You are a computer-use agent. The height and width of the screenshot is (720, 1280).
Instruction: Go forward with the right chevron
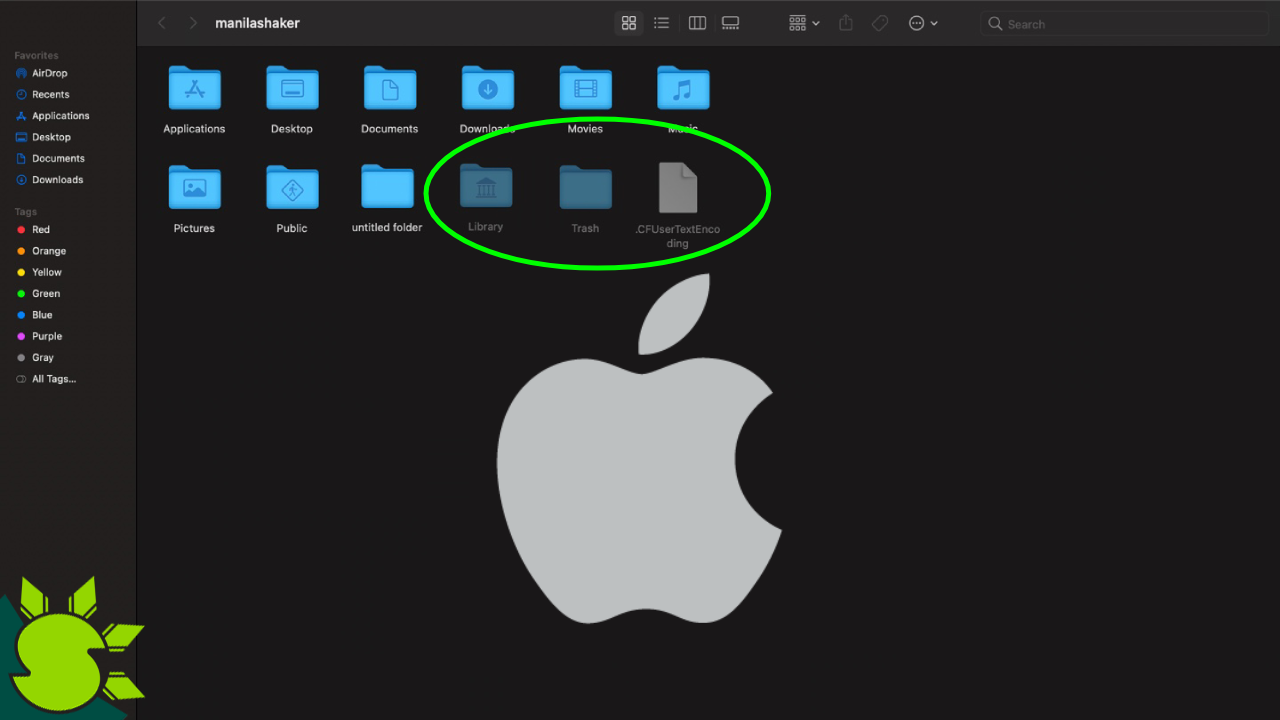click(x=193, y=23)
